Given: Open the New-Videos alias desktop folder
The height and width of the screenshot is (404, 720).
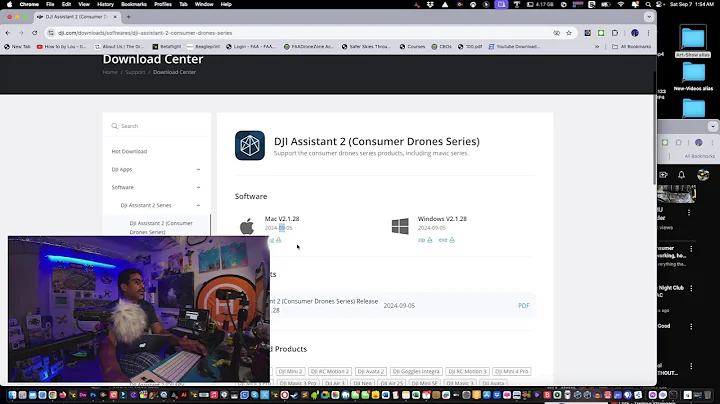Looking at the screenshot, I should pyautogui.click(x=693, y=77).
